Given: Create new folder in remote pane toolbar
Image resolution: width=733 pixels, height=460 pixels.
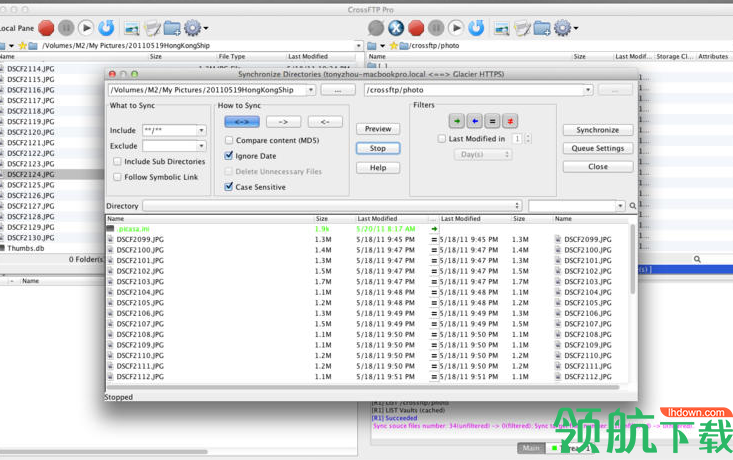Looking at the screenshot, I should click(x=542, y=29).
